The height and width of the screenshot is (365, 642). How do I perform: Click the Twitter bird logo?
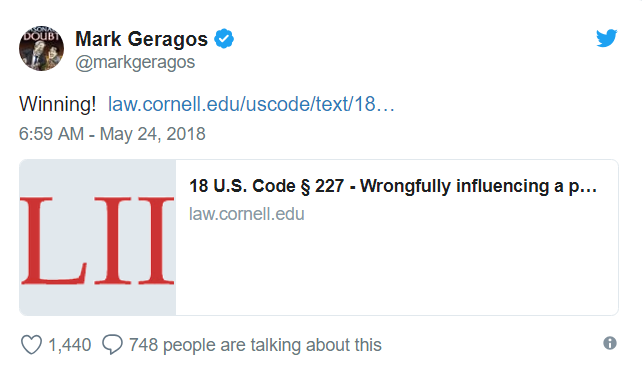pos(606,38)
